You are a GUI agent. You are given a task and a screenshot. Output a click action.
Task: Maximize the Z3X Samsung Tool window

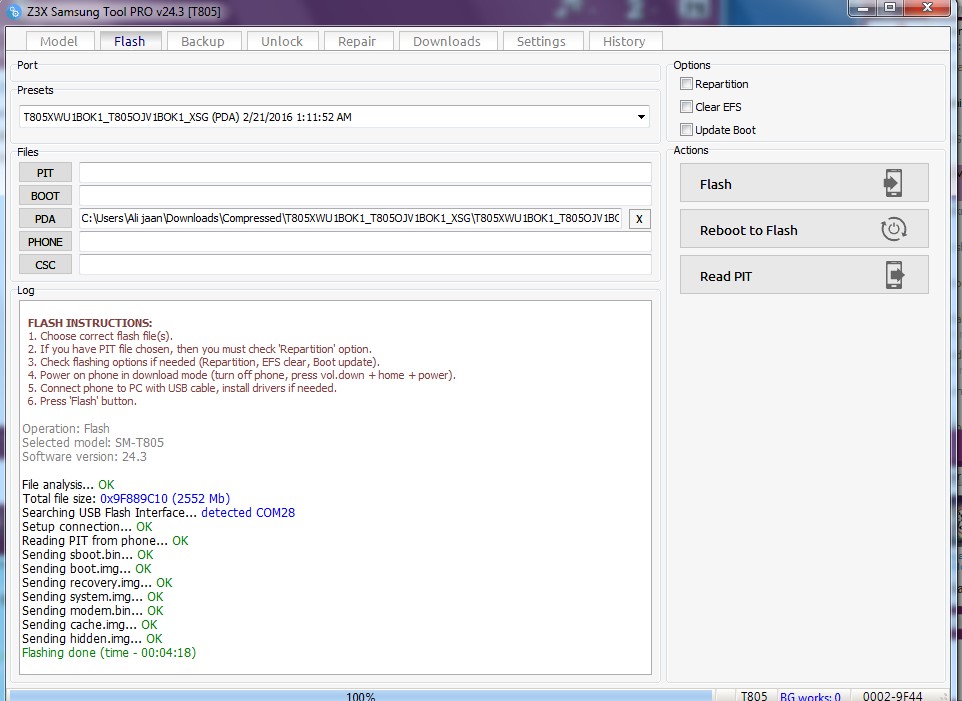coord(889,8)
